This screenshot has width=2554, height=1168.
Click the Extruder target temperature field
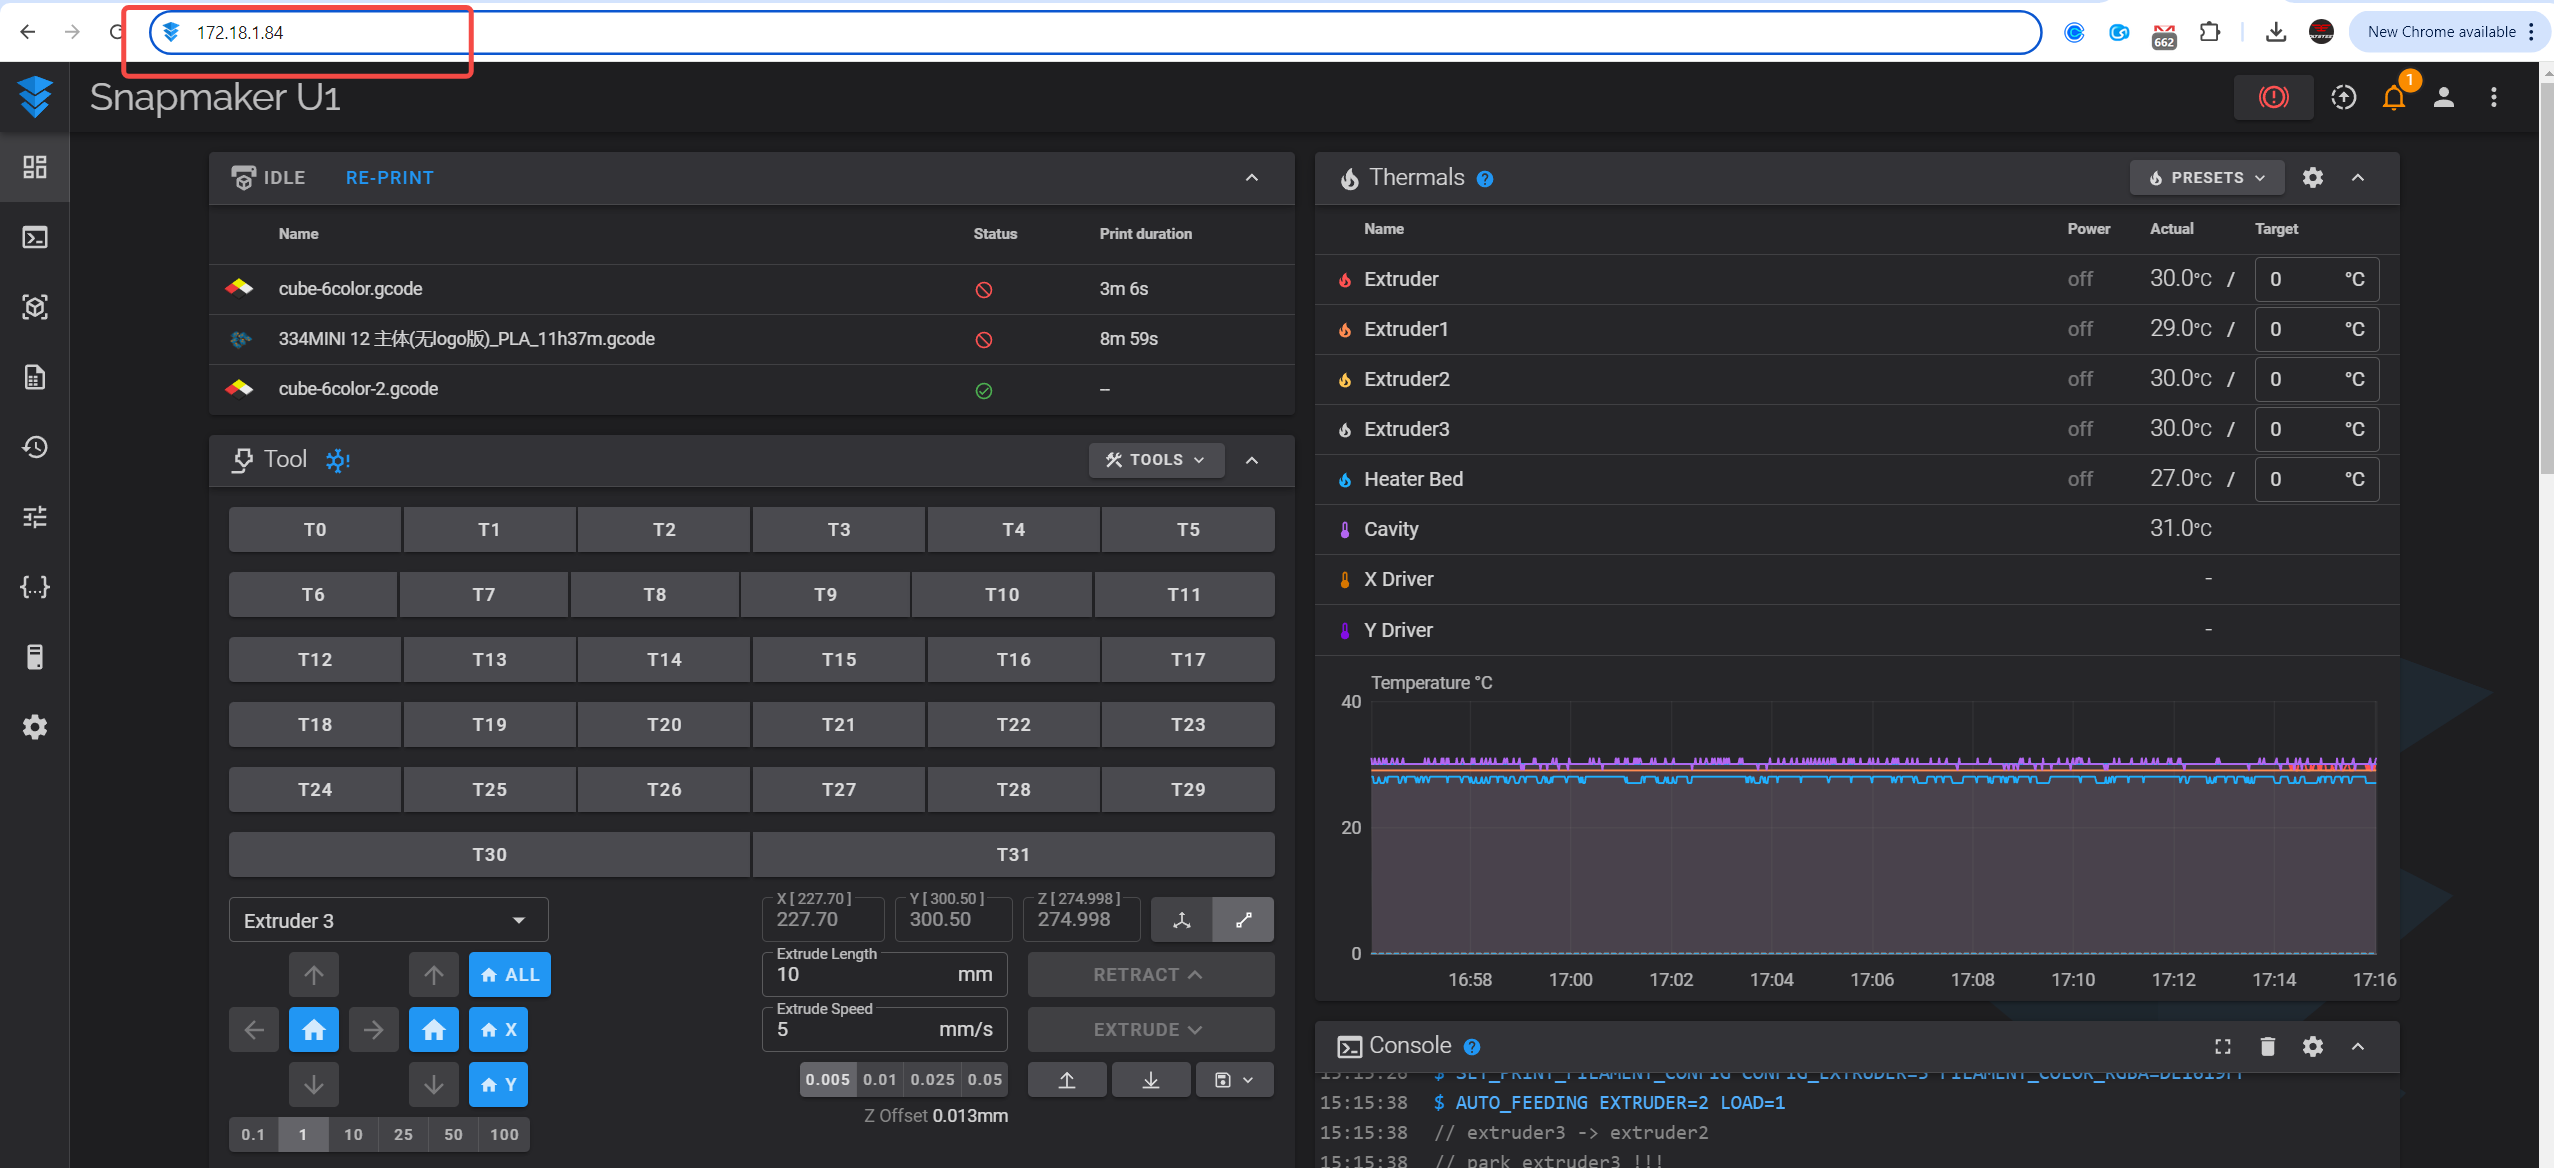2300,279
